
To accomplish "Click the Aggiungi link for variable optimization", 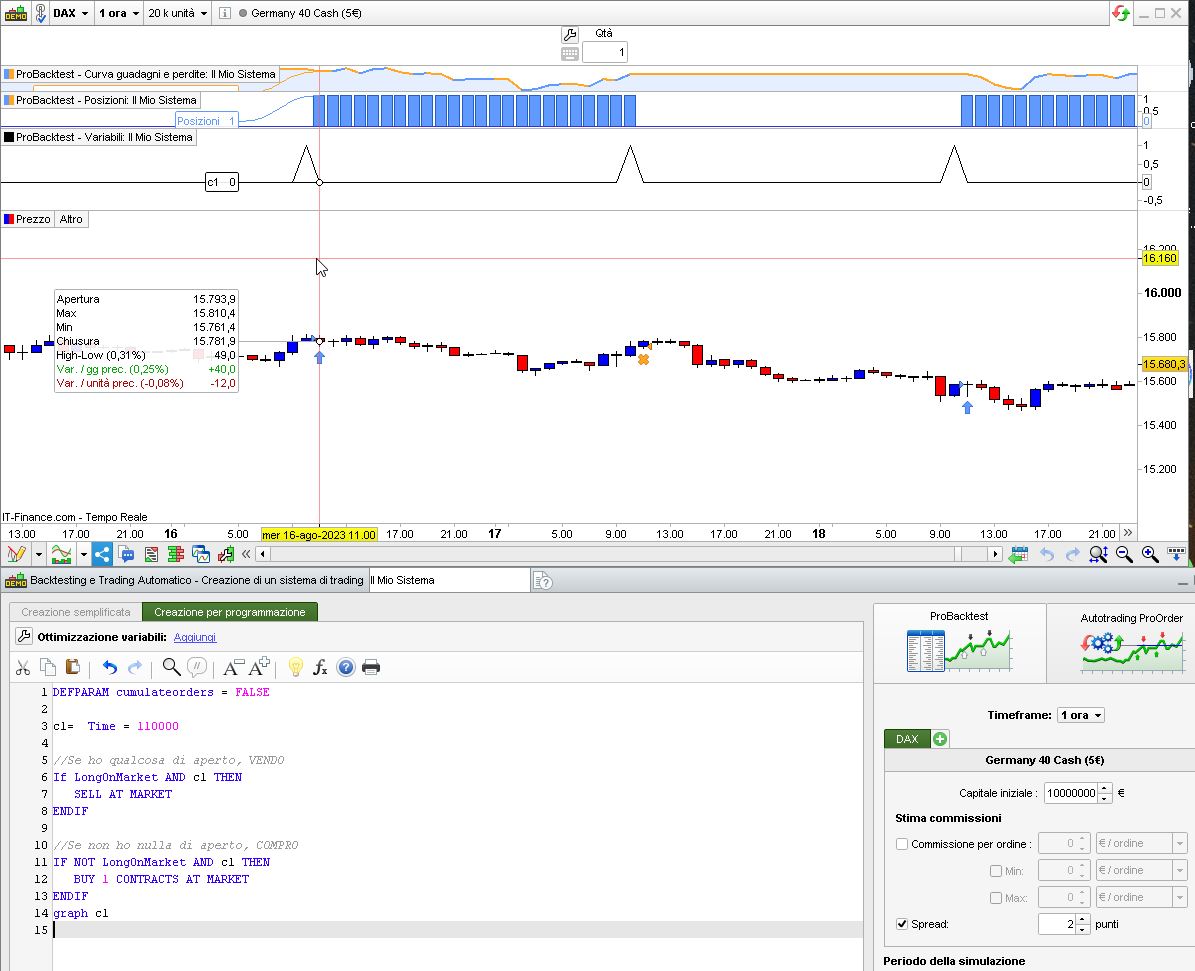I will 195,637.
